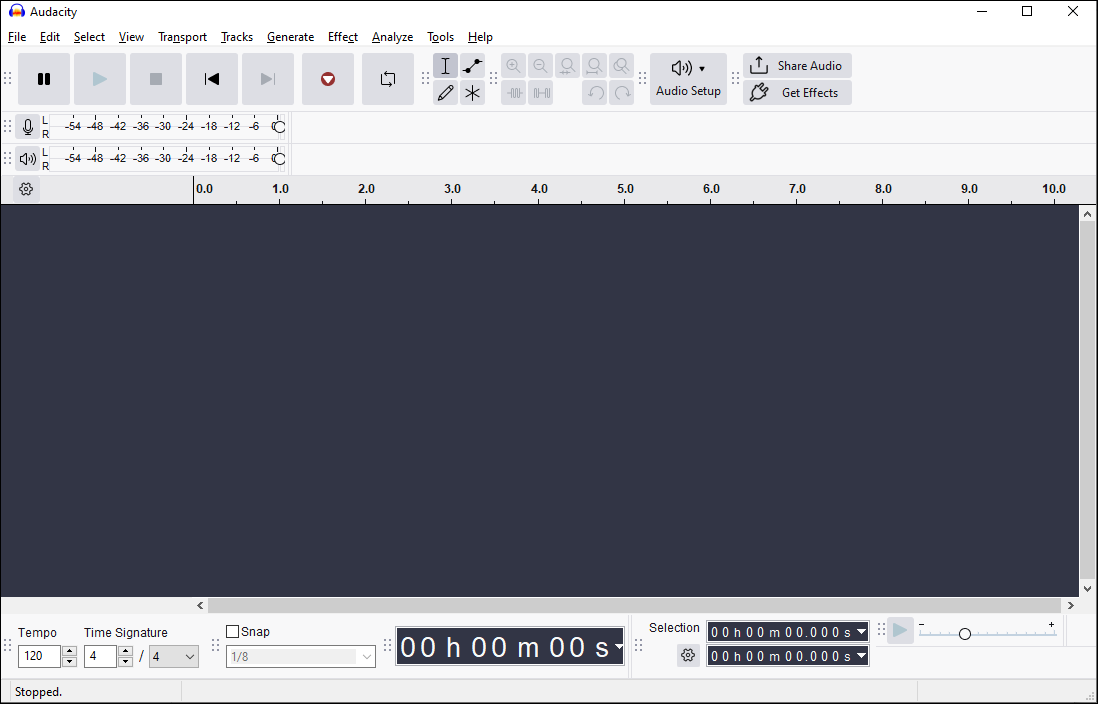
Task: Select the Selection (I-beam) tool
Action: (x=445, y=66)
